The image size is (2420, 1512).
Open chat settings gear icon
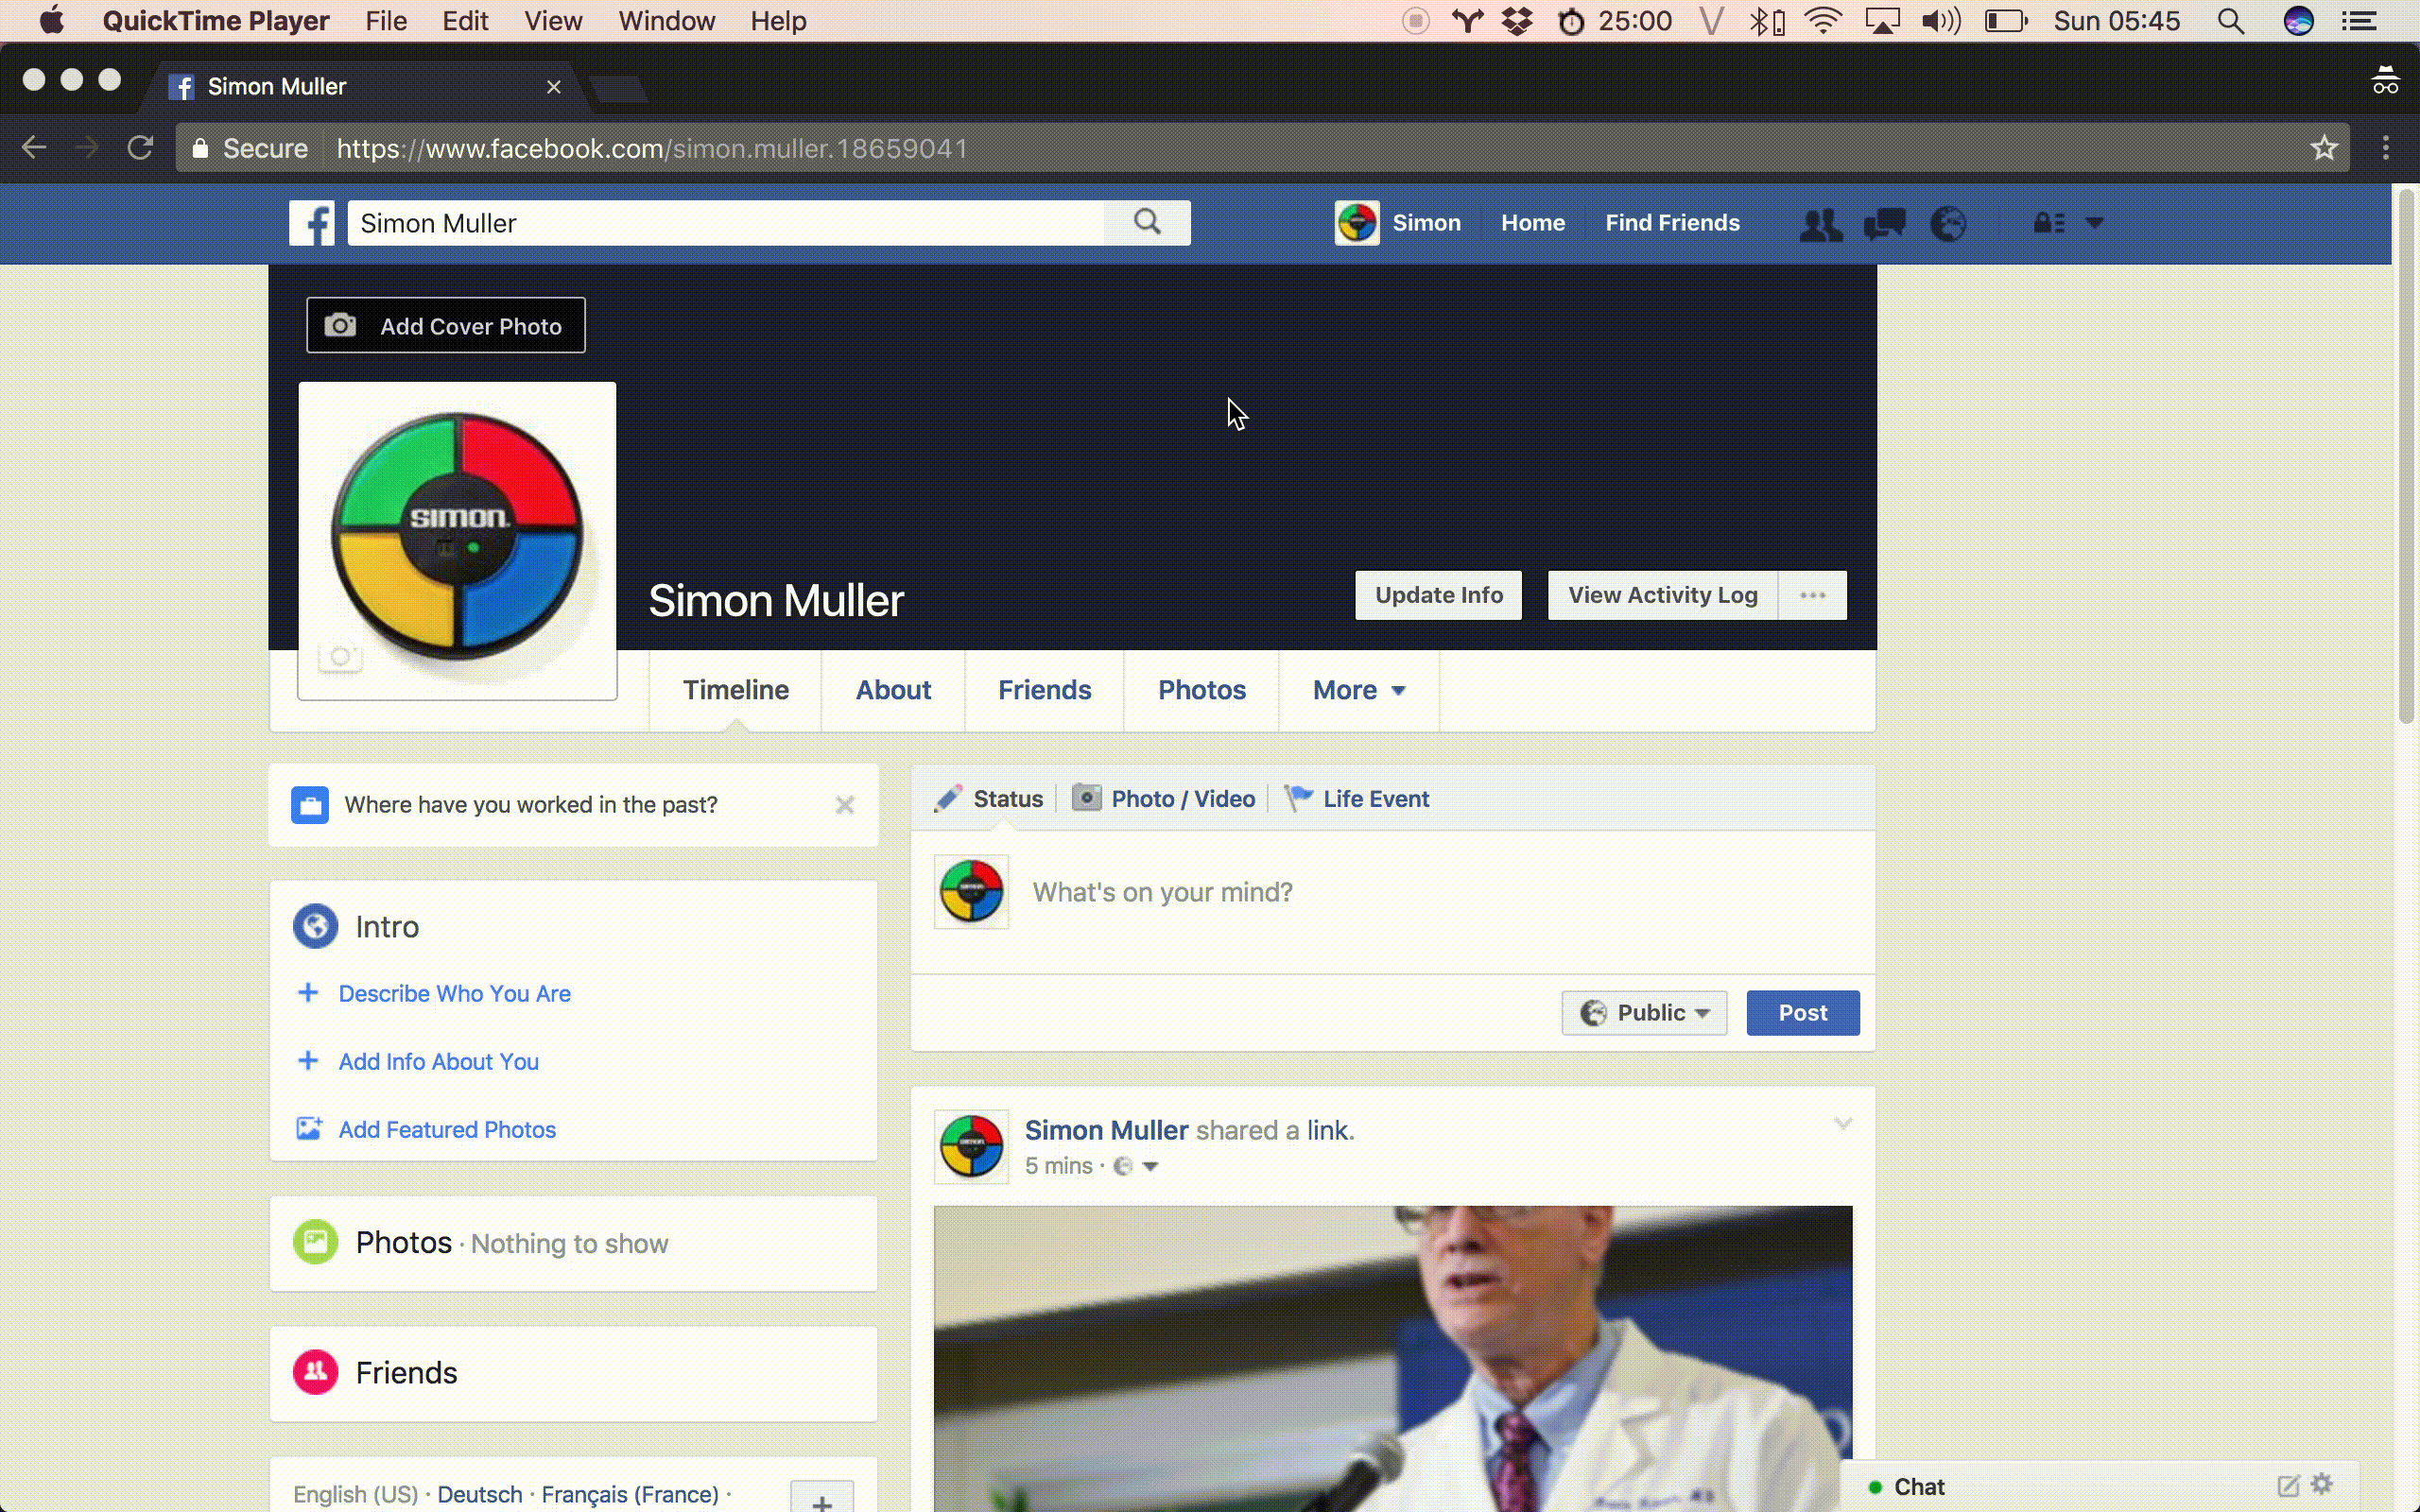click(2322, 1485)
